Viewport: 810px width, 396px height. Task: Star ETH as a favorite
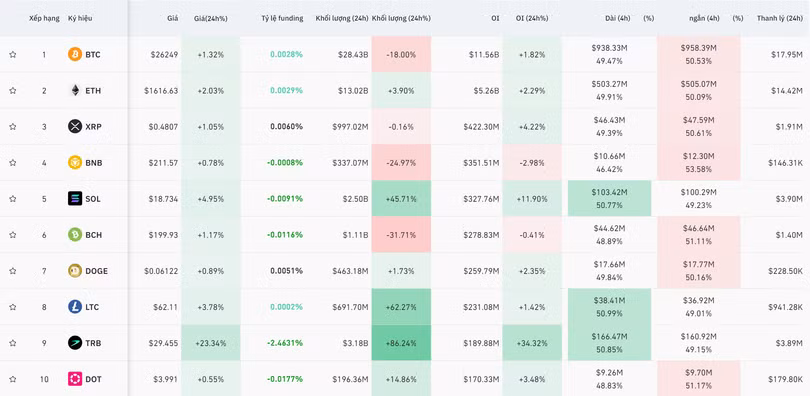pyautogui.click(x=13, y=90)
